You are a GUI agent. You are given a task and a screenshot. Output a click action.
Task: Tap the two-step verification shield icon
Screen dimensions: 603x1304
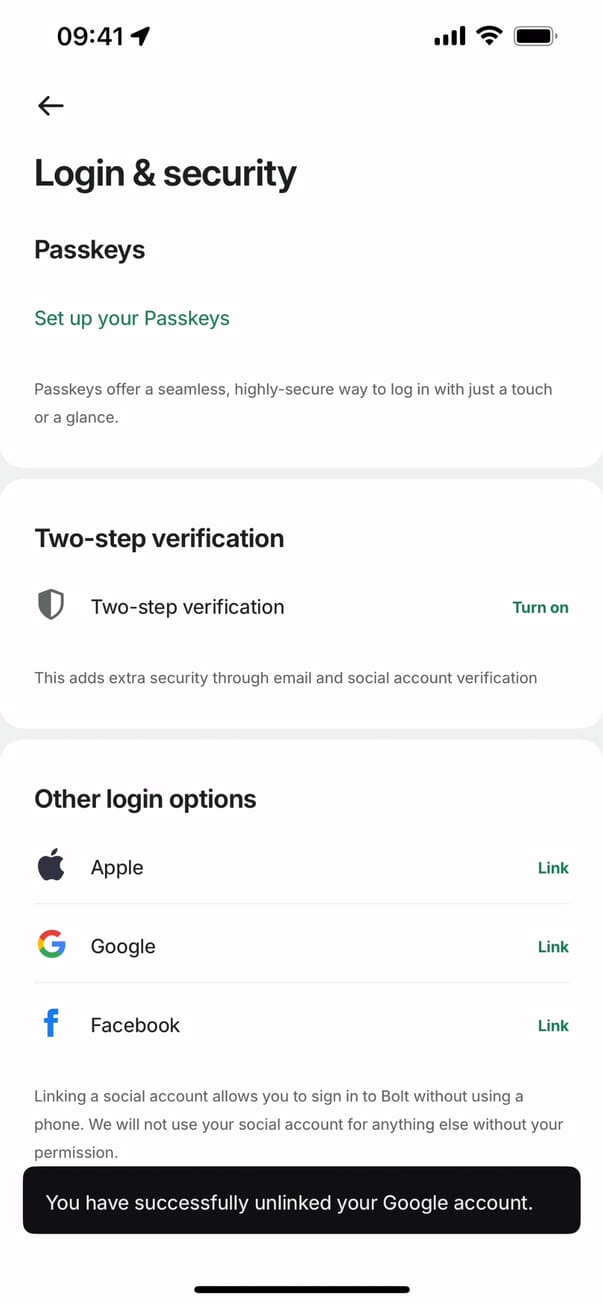pyautogui.click(x=50, y=605)
